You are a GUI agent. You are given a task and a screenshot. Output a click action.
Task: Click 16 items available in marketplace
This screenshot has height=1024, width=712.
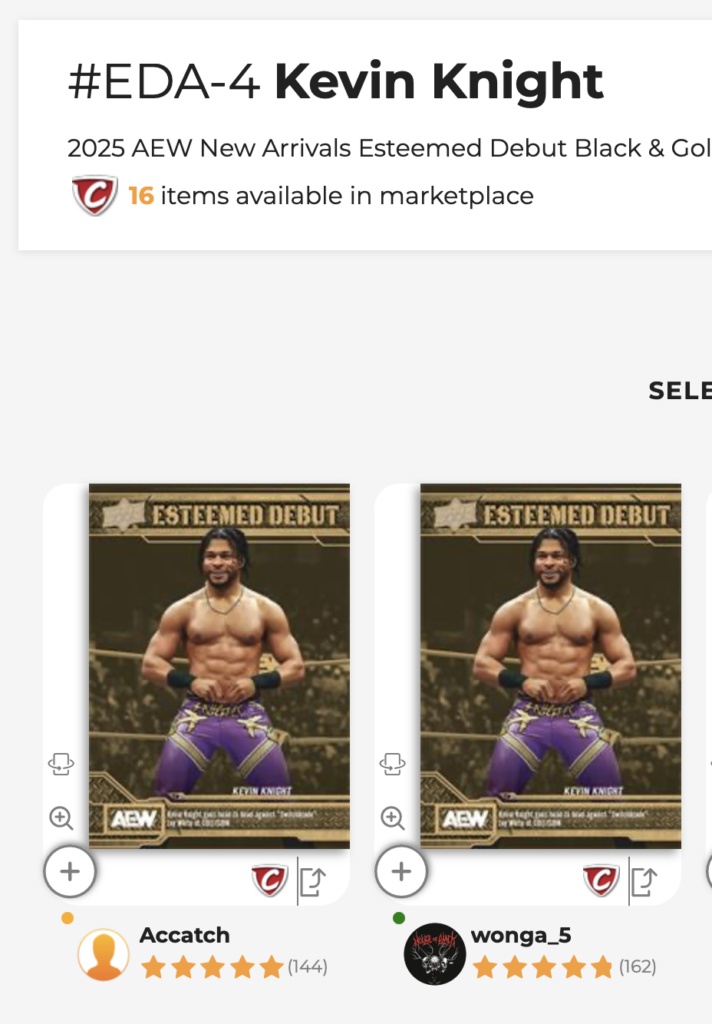(330, 196)
